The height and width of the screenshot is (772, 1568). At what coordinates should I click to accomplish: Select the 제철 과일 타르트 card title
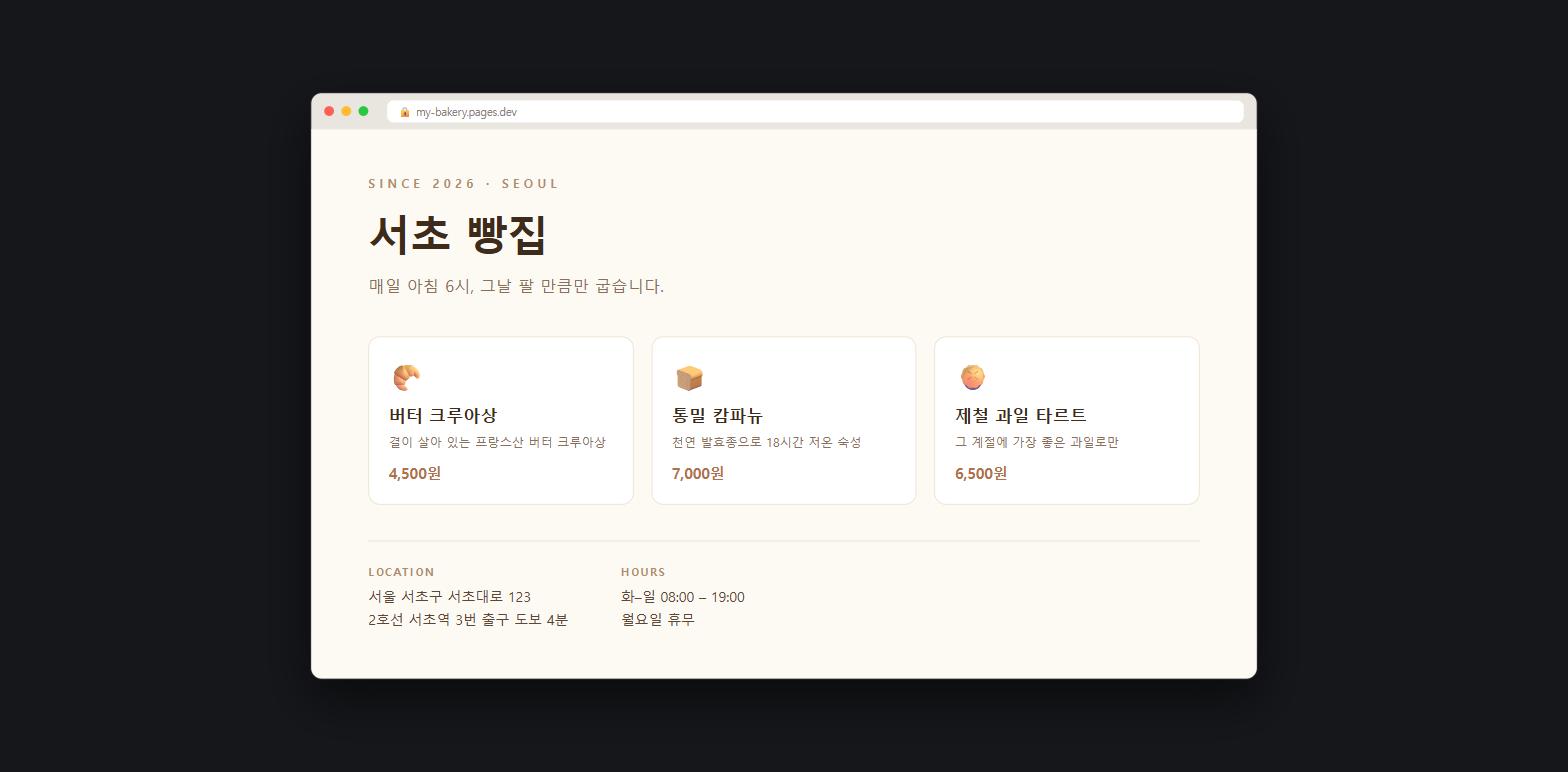pos(1021,415)
